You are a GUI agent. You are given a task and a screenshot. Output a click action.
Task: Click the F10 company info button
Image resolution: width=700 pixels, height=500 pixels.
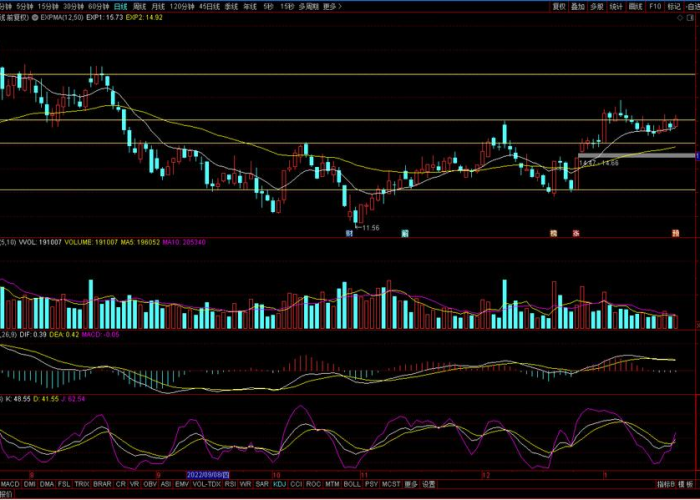(x=654, y=6)
